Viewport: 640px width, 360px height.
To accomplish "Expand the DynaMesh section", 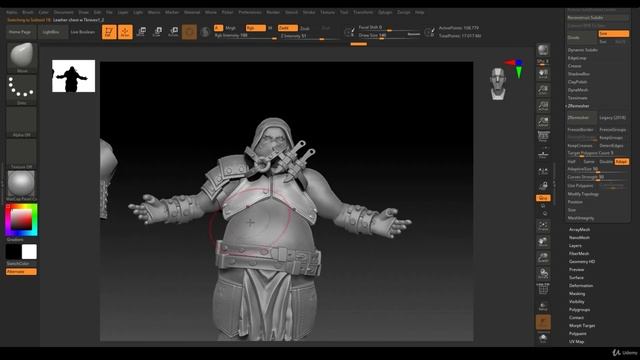I will pyautogui.click(x=578, y=90).
